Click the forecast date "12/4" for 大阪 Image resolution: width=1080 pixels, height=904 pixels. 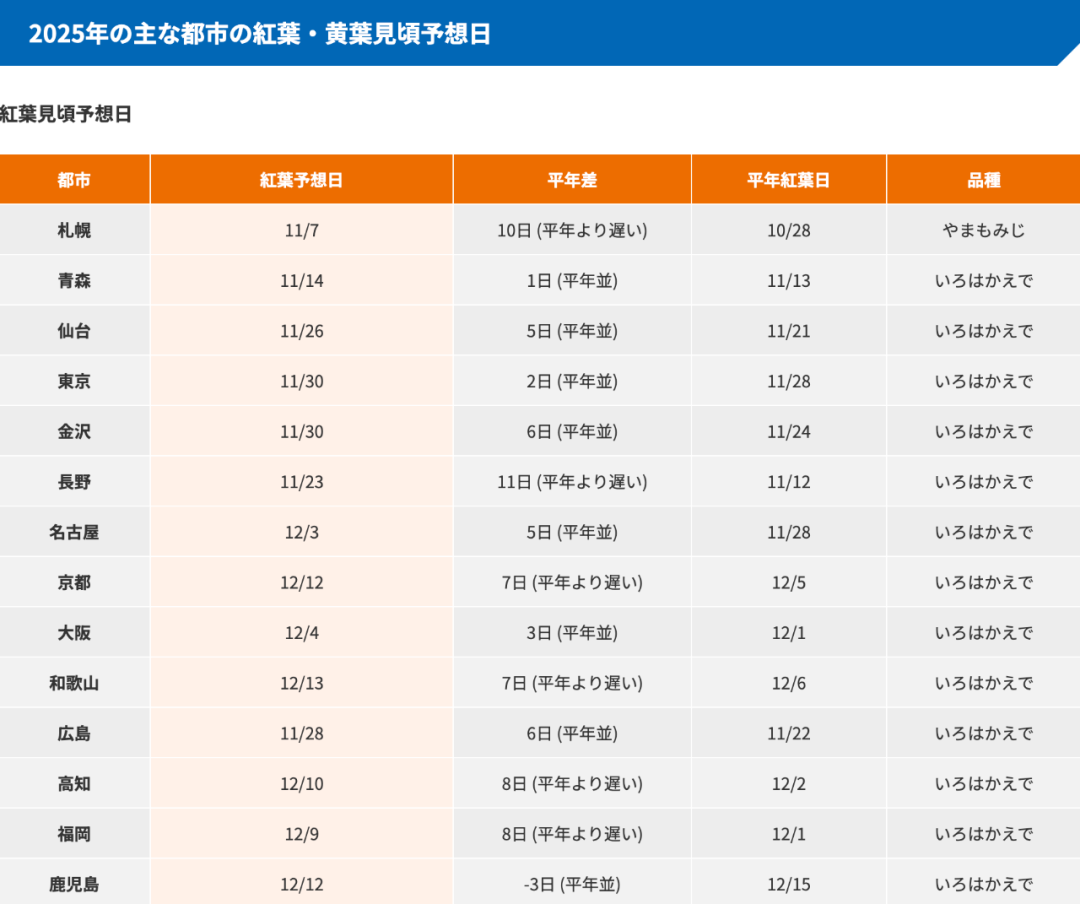click(x=302, y=633)
